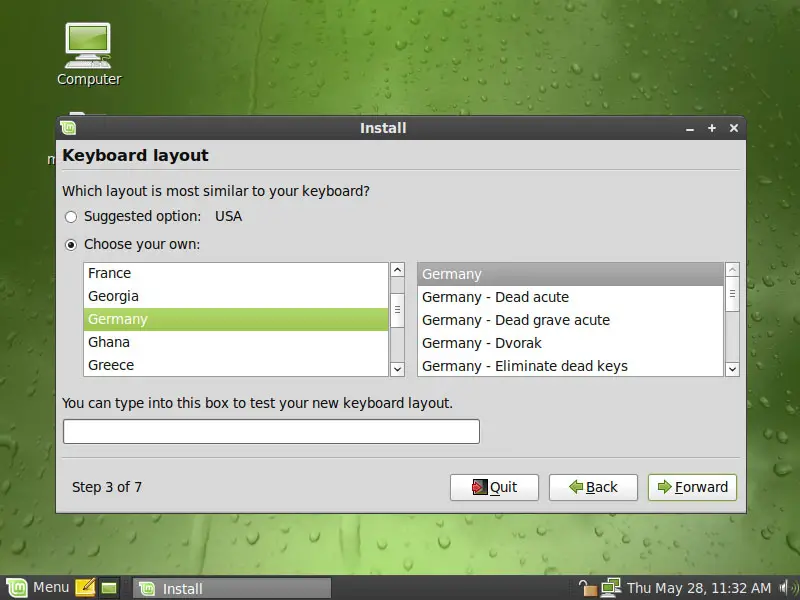Viewport: 800px width, 600px height.
Task: Click the date and time clock
Action: (x=698, y=588)
